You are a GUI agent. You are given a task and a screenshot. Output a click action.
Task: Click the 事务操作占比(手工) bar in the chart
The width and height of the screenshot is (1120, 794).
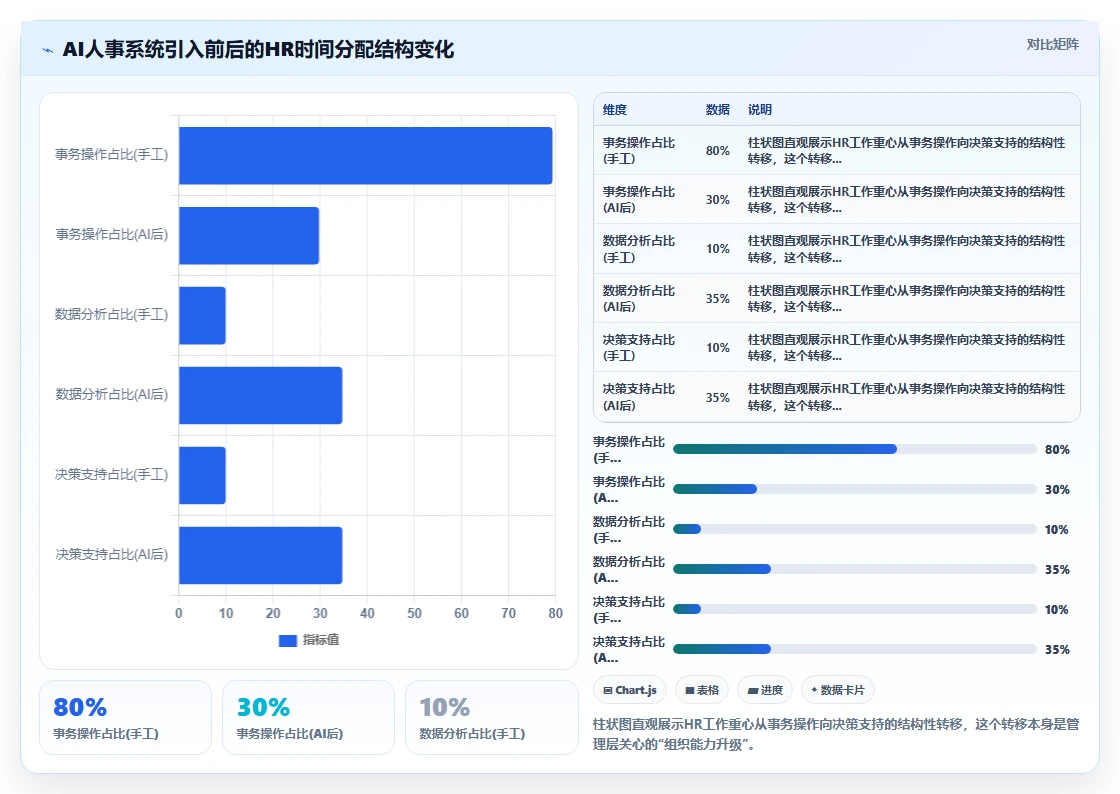[366, 156]
